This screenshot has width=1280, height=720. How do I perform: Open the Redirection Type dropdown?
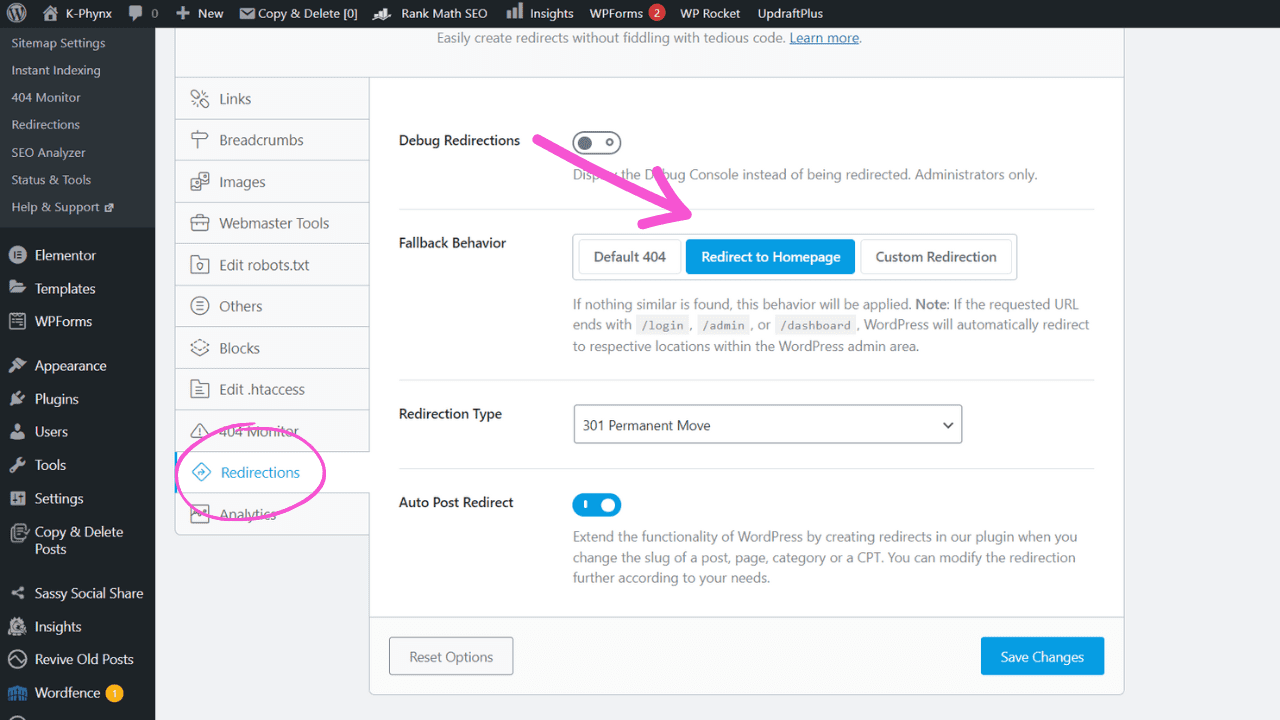[767, 424]
